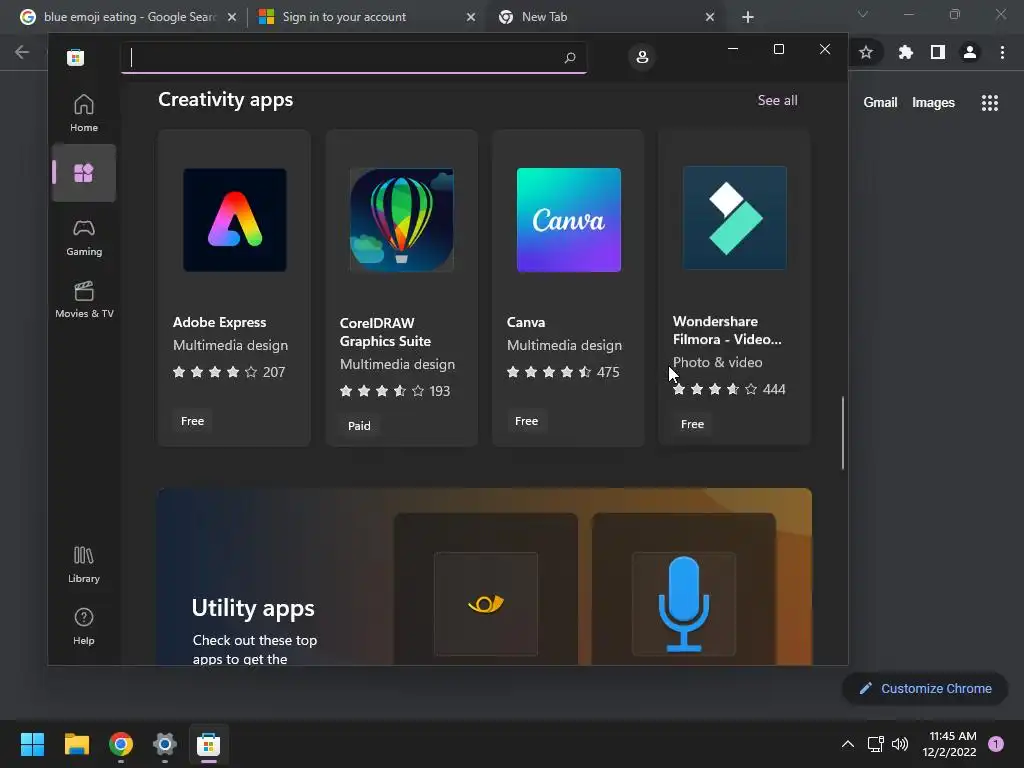Open Chrome three-dot menu

click(x=1002, y=52)
